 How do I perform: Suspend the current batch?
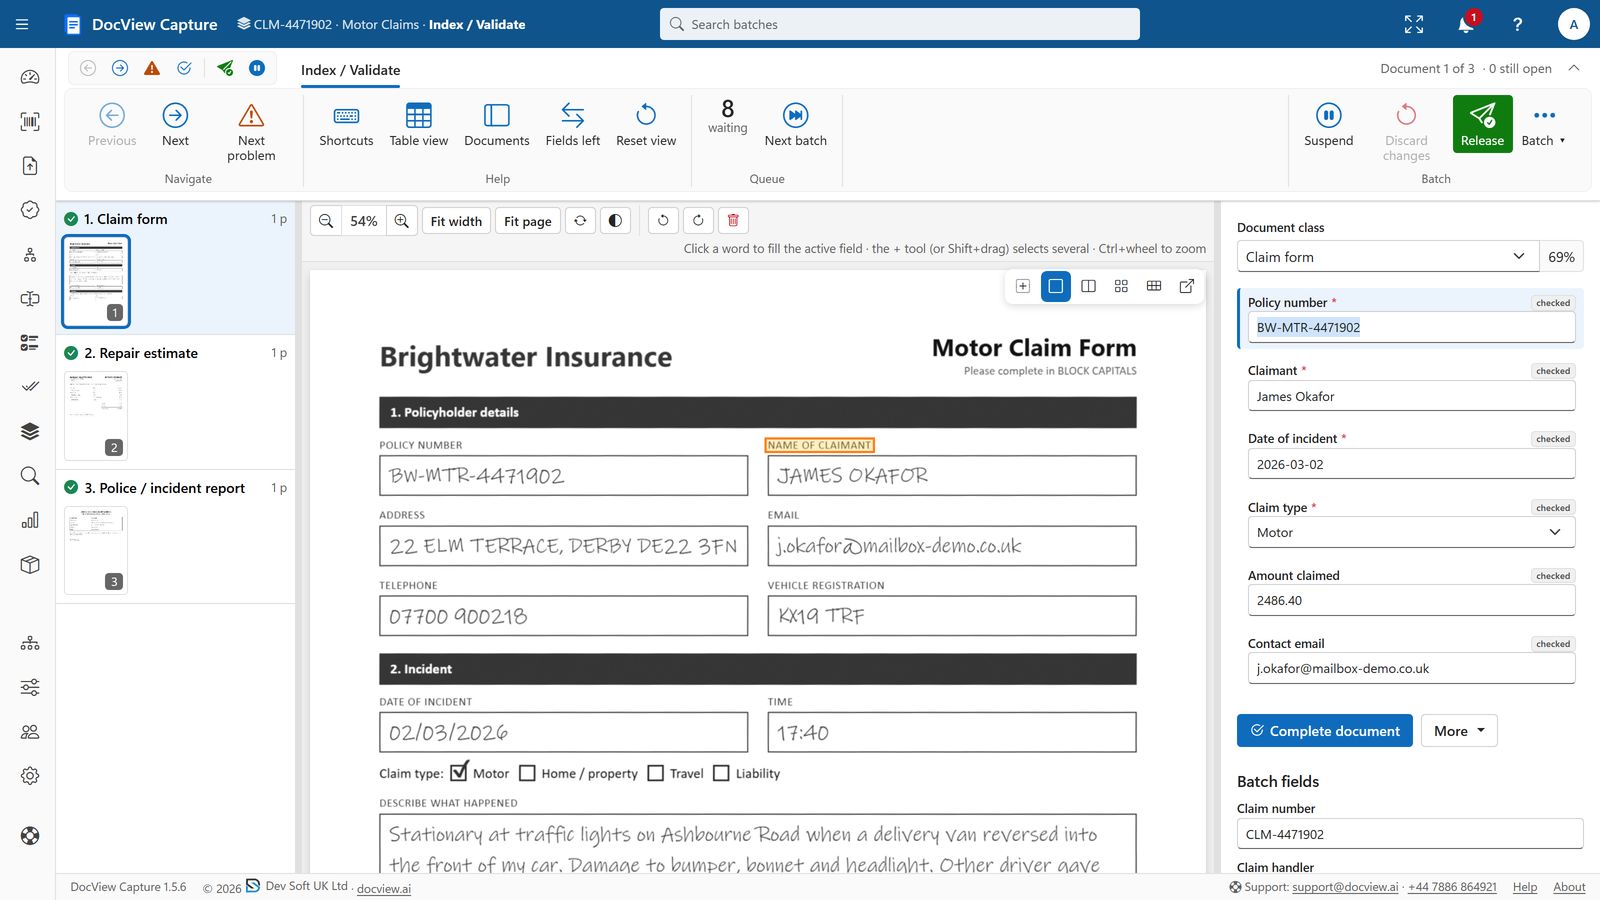pos(1328,126)
